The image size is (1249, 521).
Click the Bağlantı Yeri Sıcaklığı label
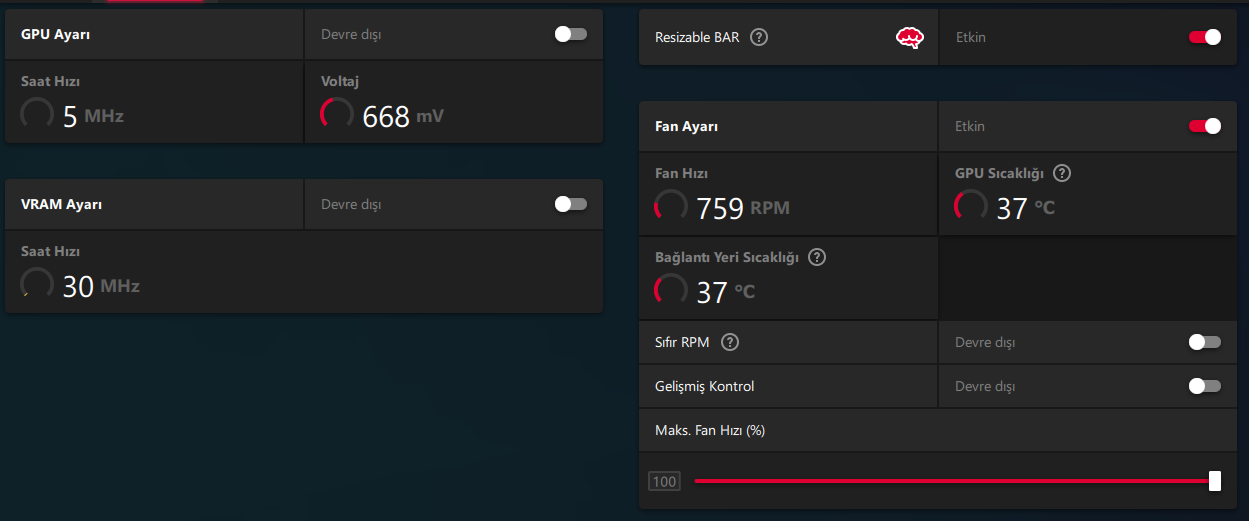pos(727,257)
